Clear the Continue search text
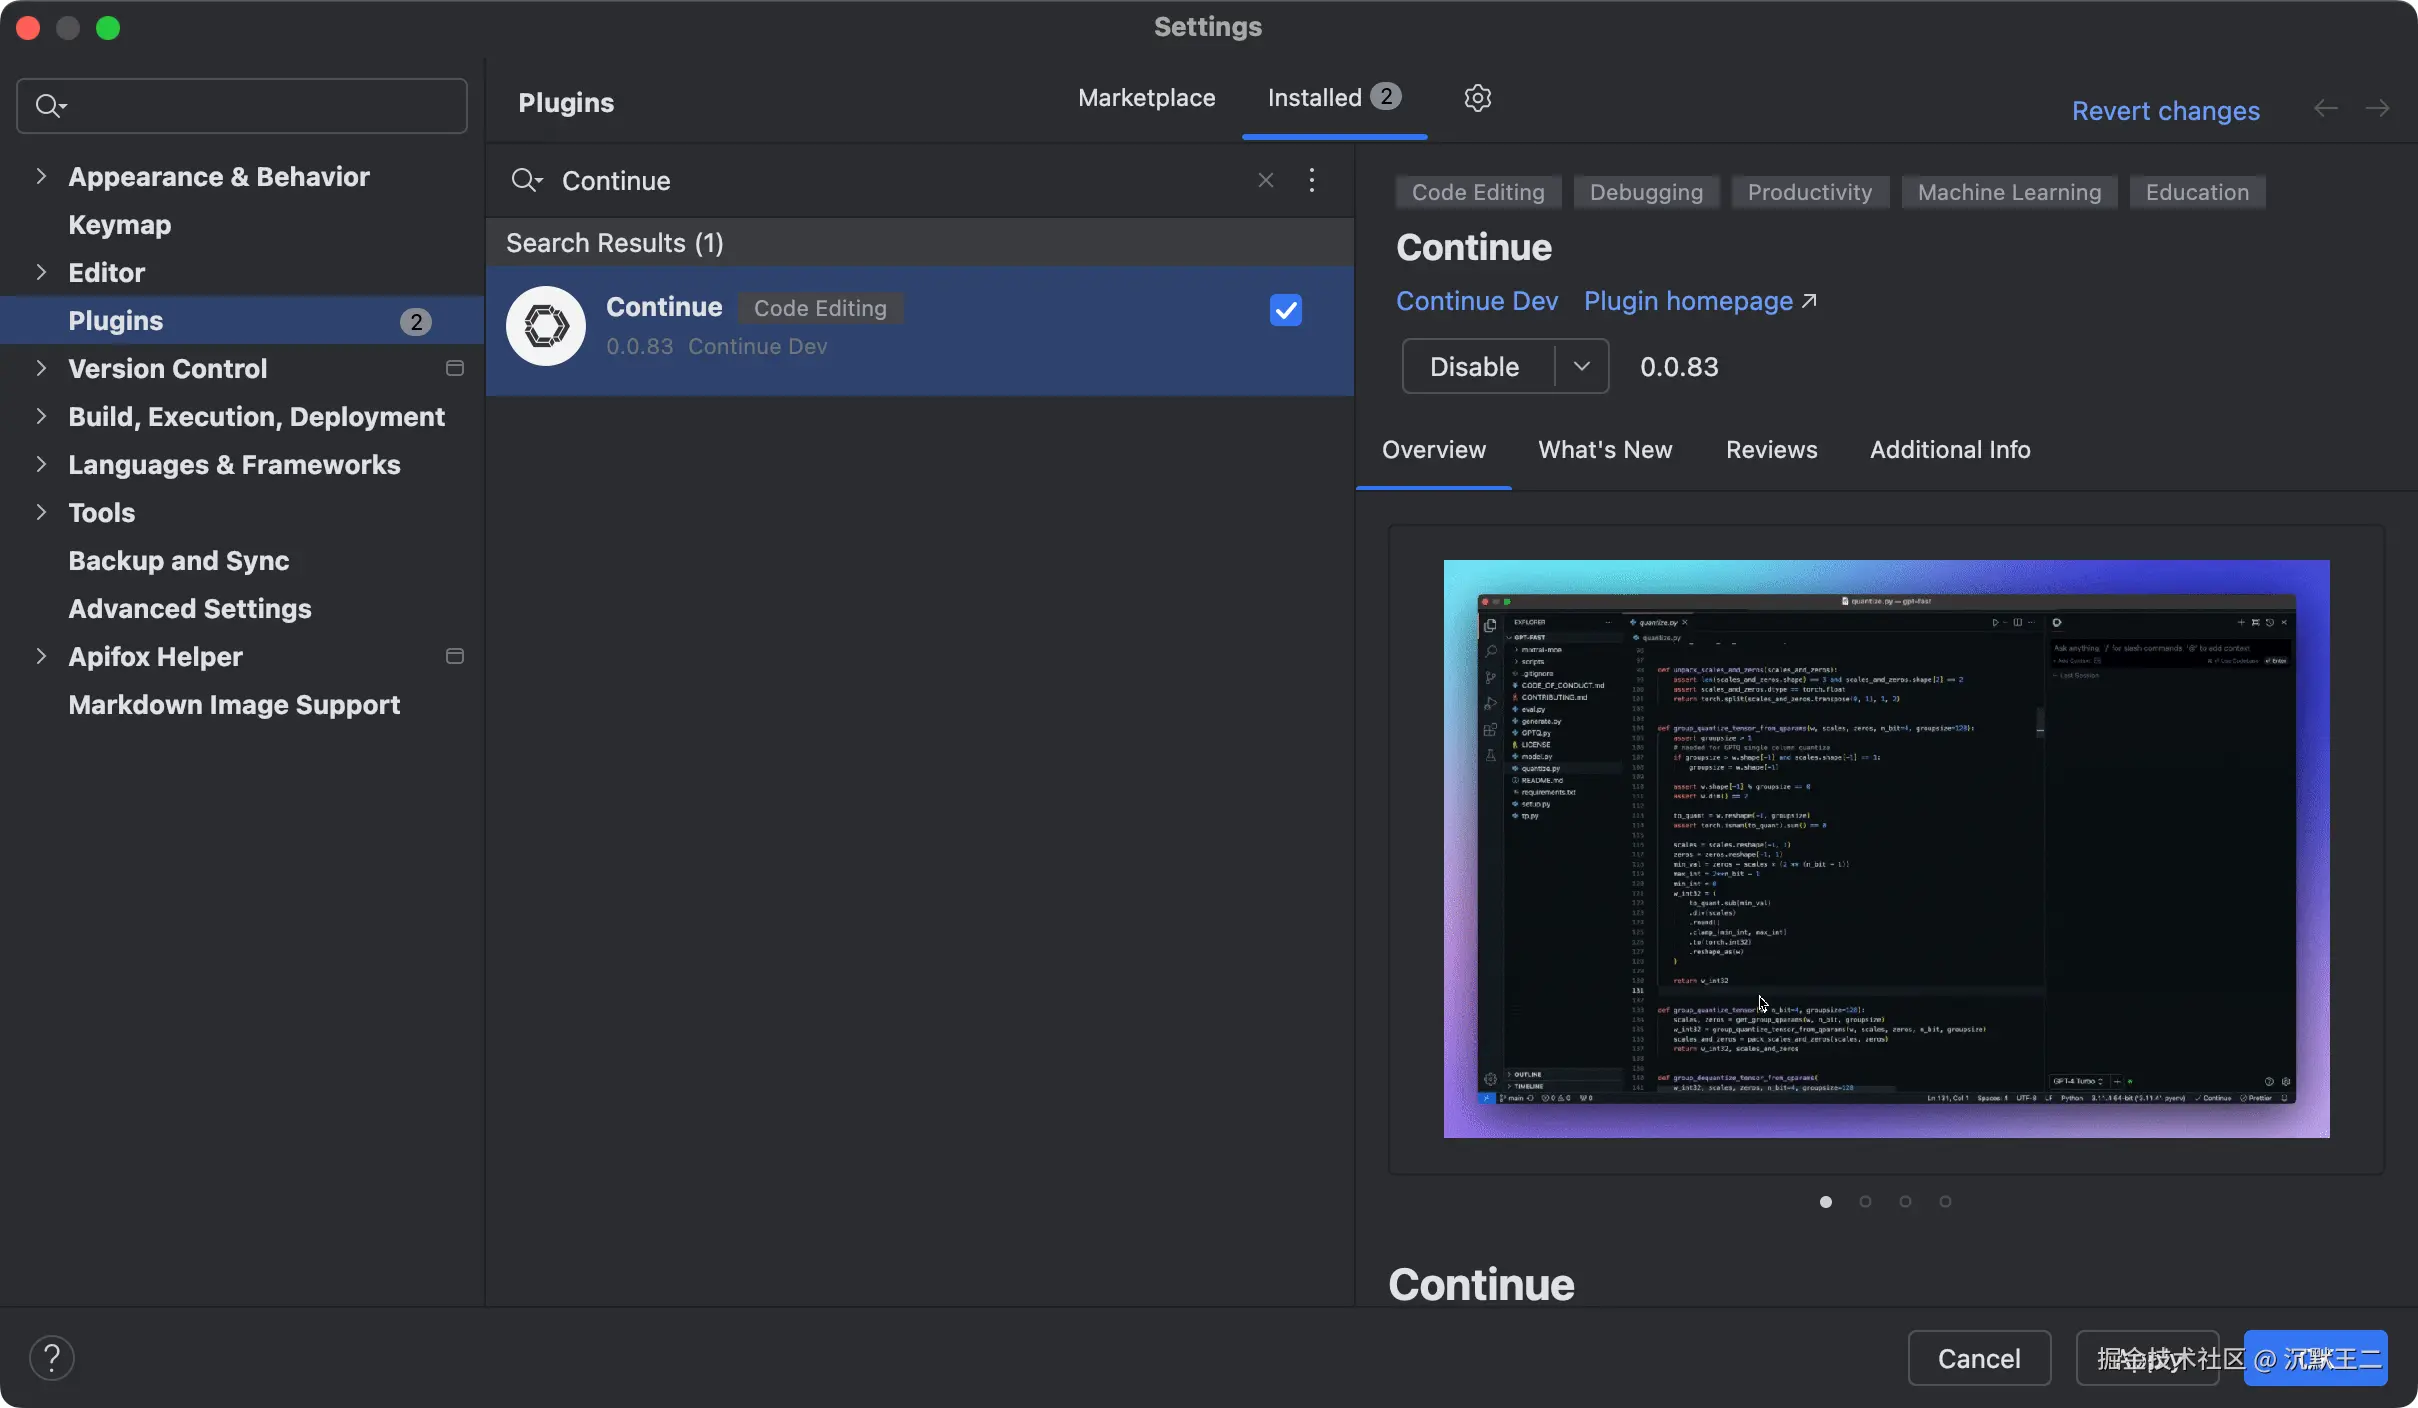Screen dimensions: 2418x1408 click(1265, 180)
